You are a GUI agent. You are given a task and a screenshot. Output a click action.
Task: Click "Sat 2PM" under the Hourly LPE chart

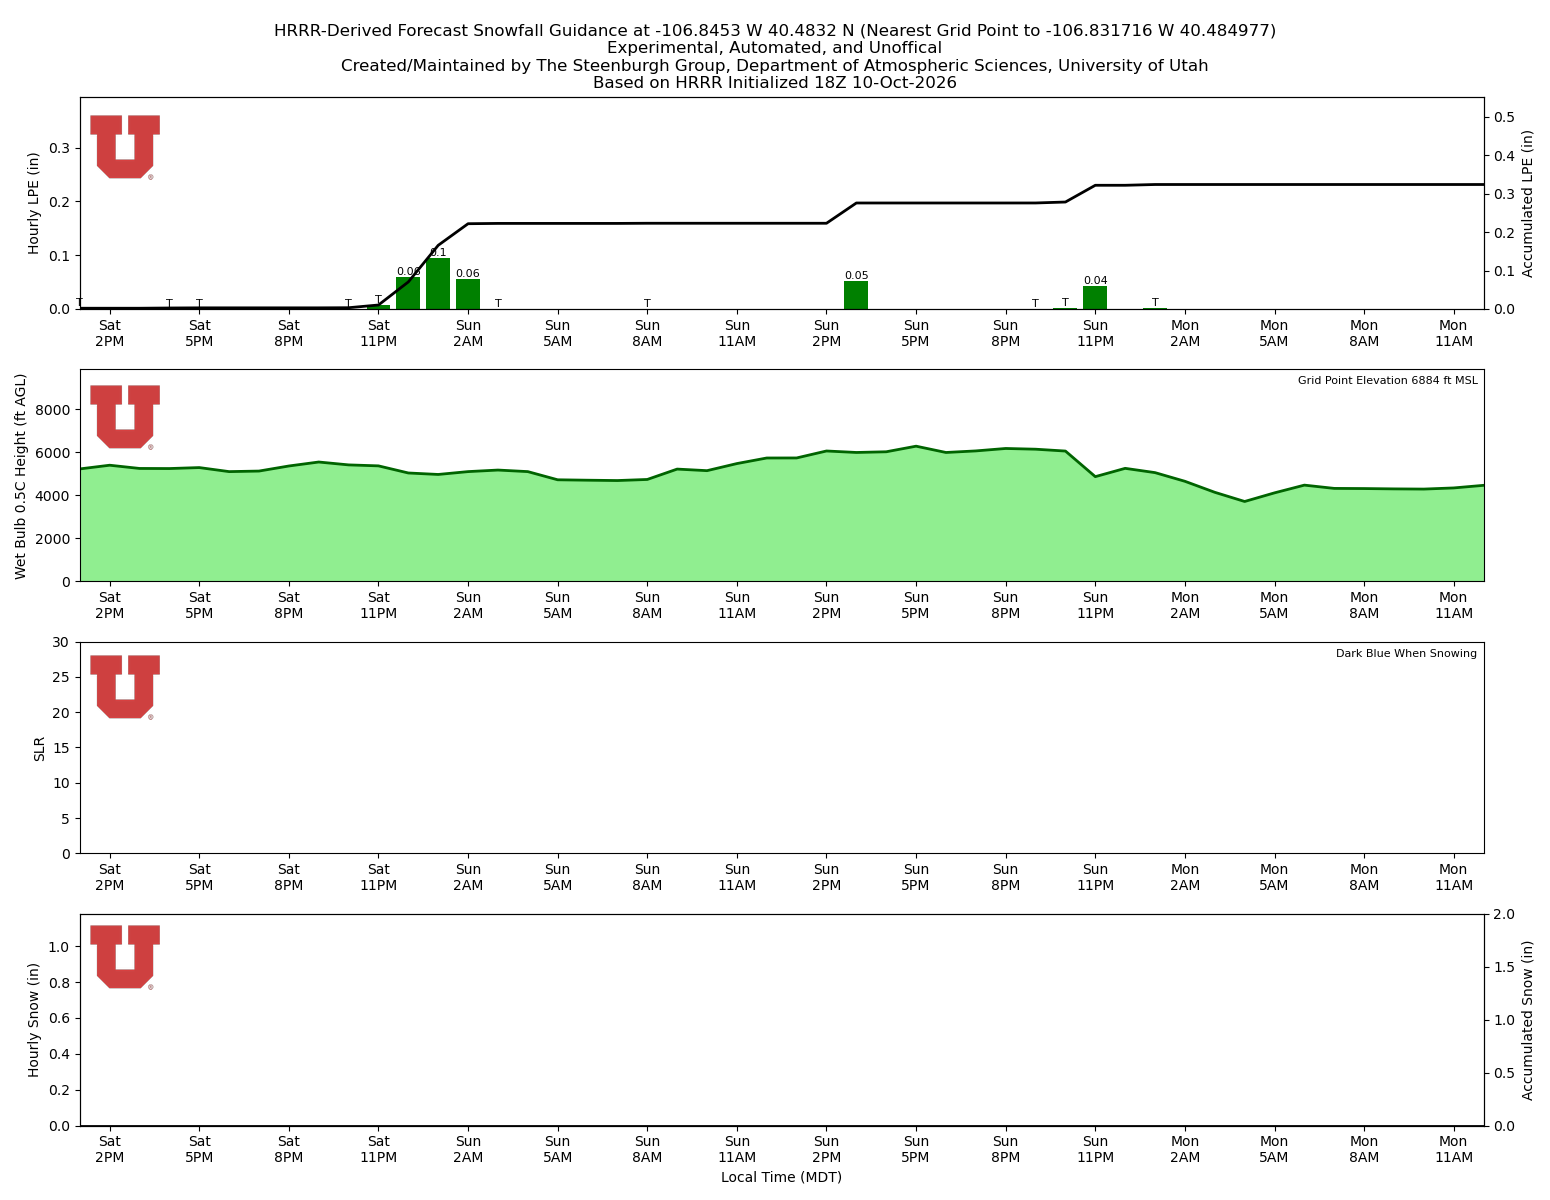[x=110, y=333]
